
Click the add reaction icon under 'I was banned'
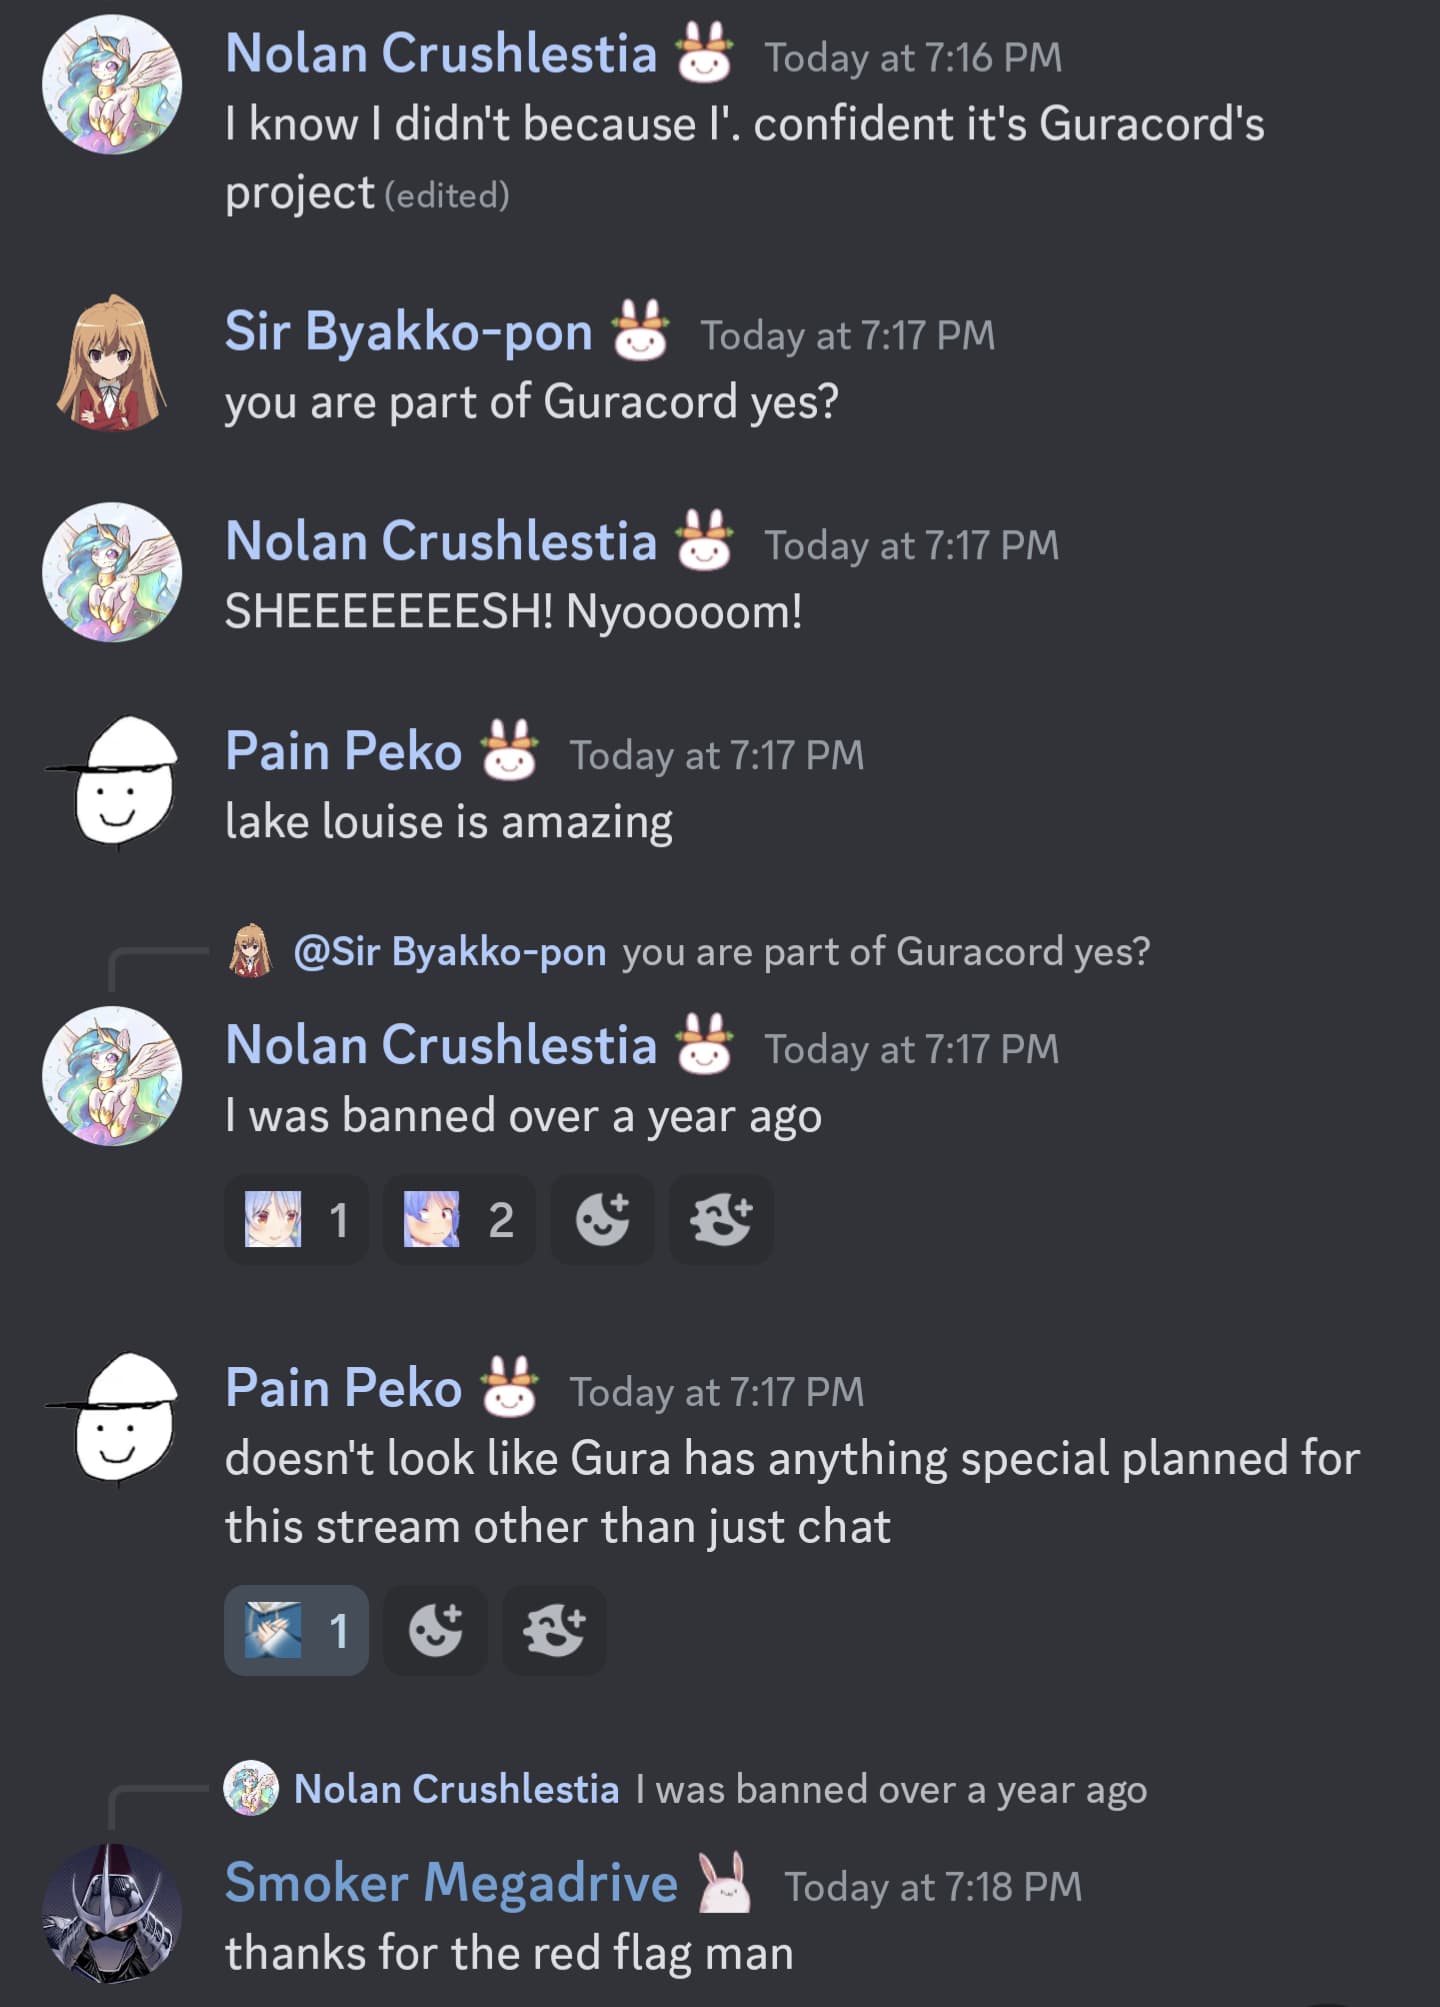click(x=602, y=1219)
